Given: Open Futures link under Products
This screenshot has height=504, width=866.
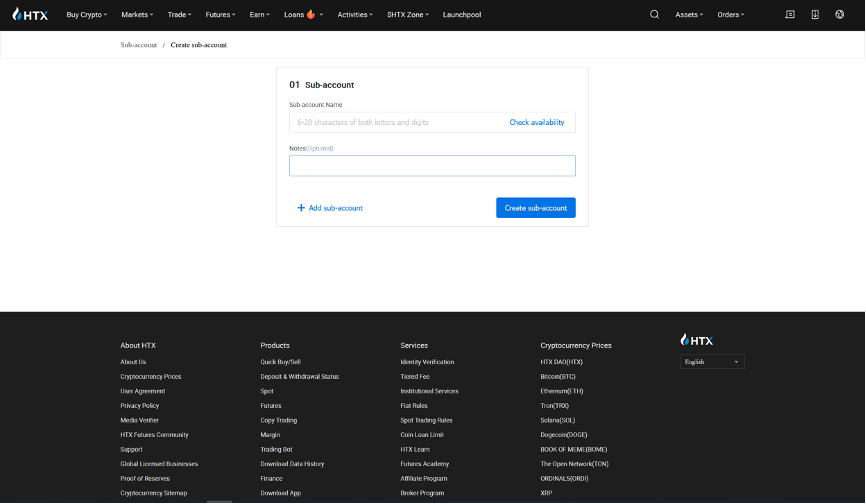Looking at the screenshot, I should [x=271, y=405].
